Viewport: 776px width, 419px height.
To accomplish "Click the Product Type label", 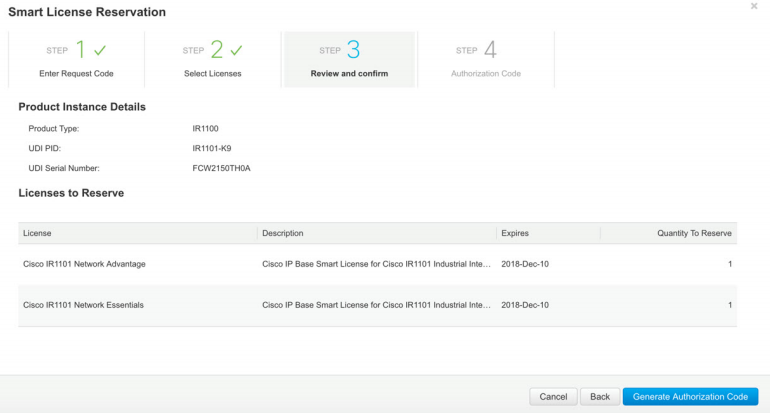I will [53, 129].
